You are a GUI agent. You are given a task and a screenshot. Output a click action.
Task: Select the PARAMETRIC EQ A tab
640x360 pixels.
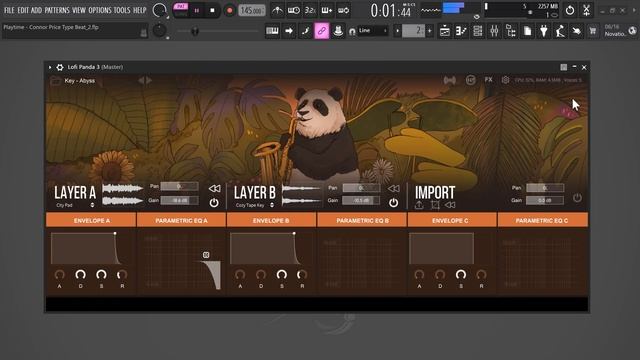181,220
